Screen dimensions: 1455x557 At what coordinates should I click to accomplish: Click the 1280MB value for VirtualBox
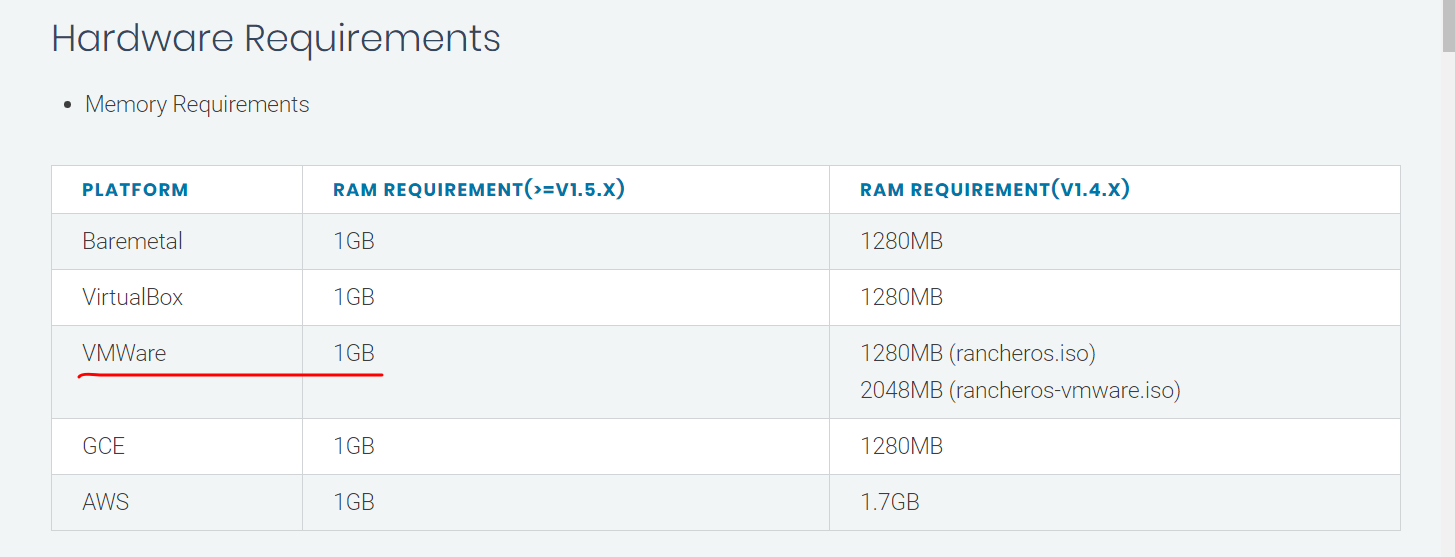(901, 297)
